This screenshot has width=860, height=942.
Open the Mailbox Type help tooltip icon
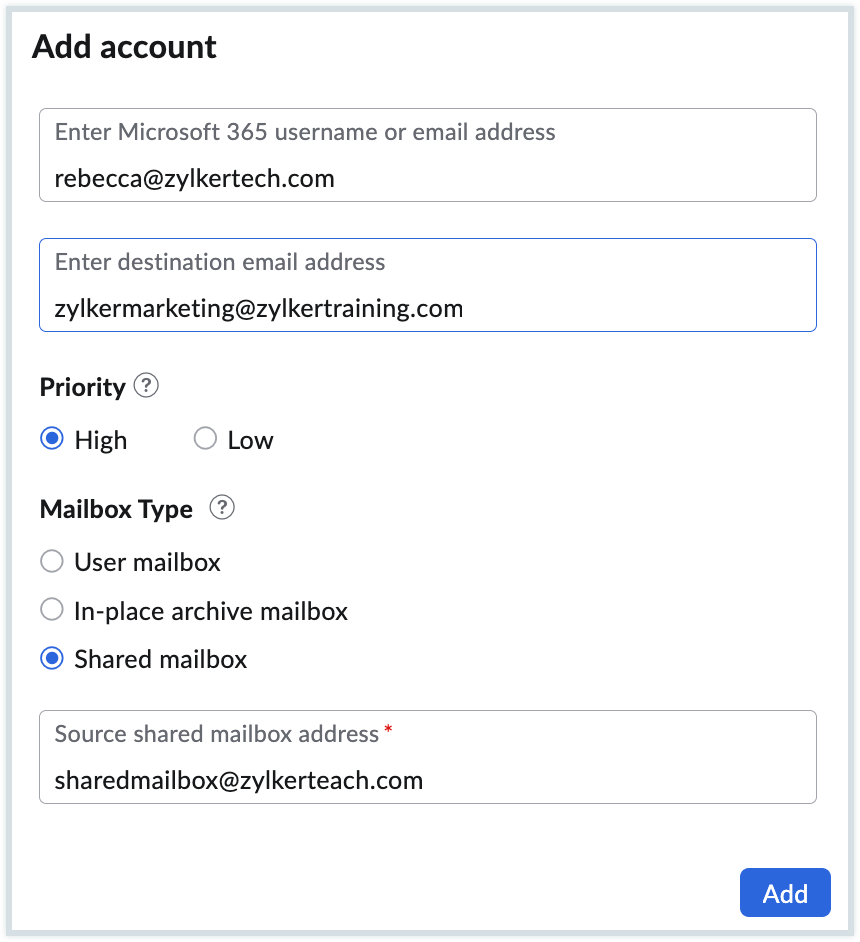click(x=222, y=508)
